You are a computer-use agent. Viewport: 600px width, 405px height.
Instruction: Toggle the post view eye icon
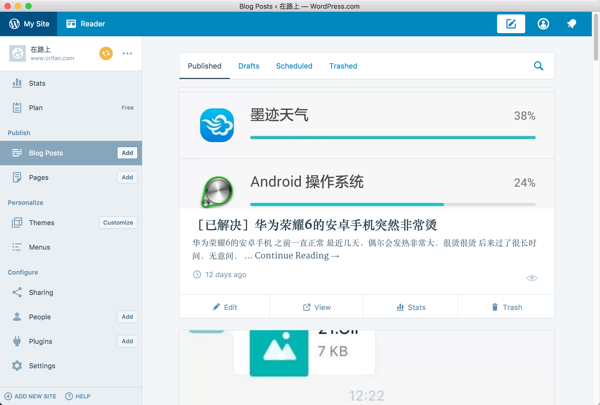click(532, 278)
